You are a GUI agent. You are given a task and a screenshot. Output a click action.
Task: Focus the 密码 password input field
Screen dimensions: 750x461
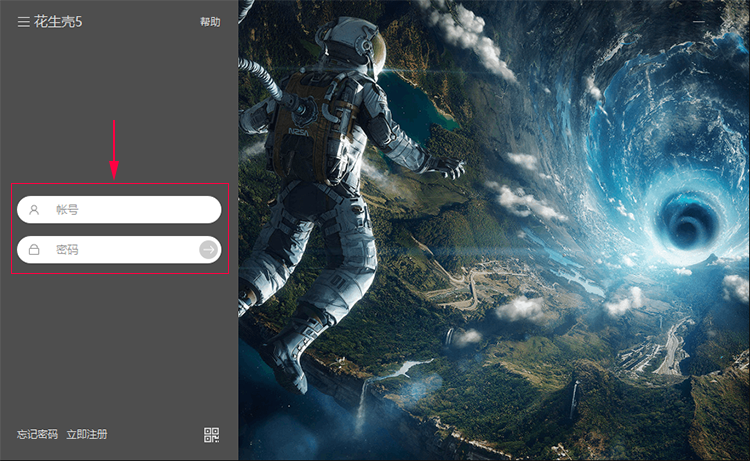tap(119, 250)
